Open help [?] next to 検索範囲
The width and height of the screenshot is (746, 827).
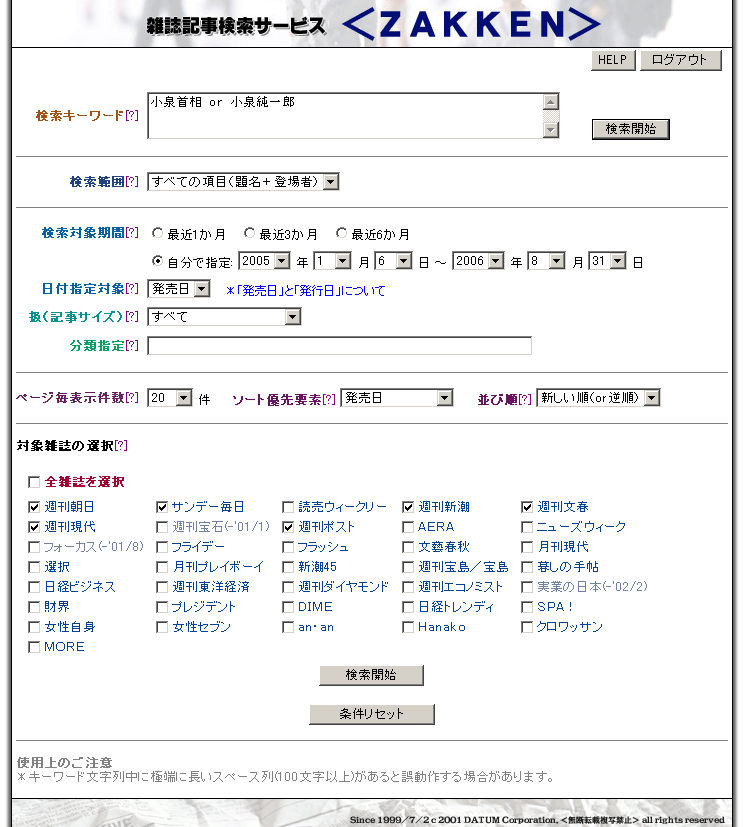click(x=132, y=182)
